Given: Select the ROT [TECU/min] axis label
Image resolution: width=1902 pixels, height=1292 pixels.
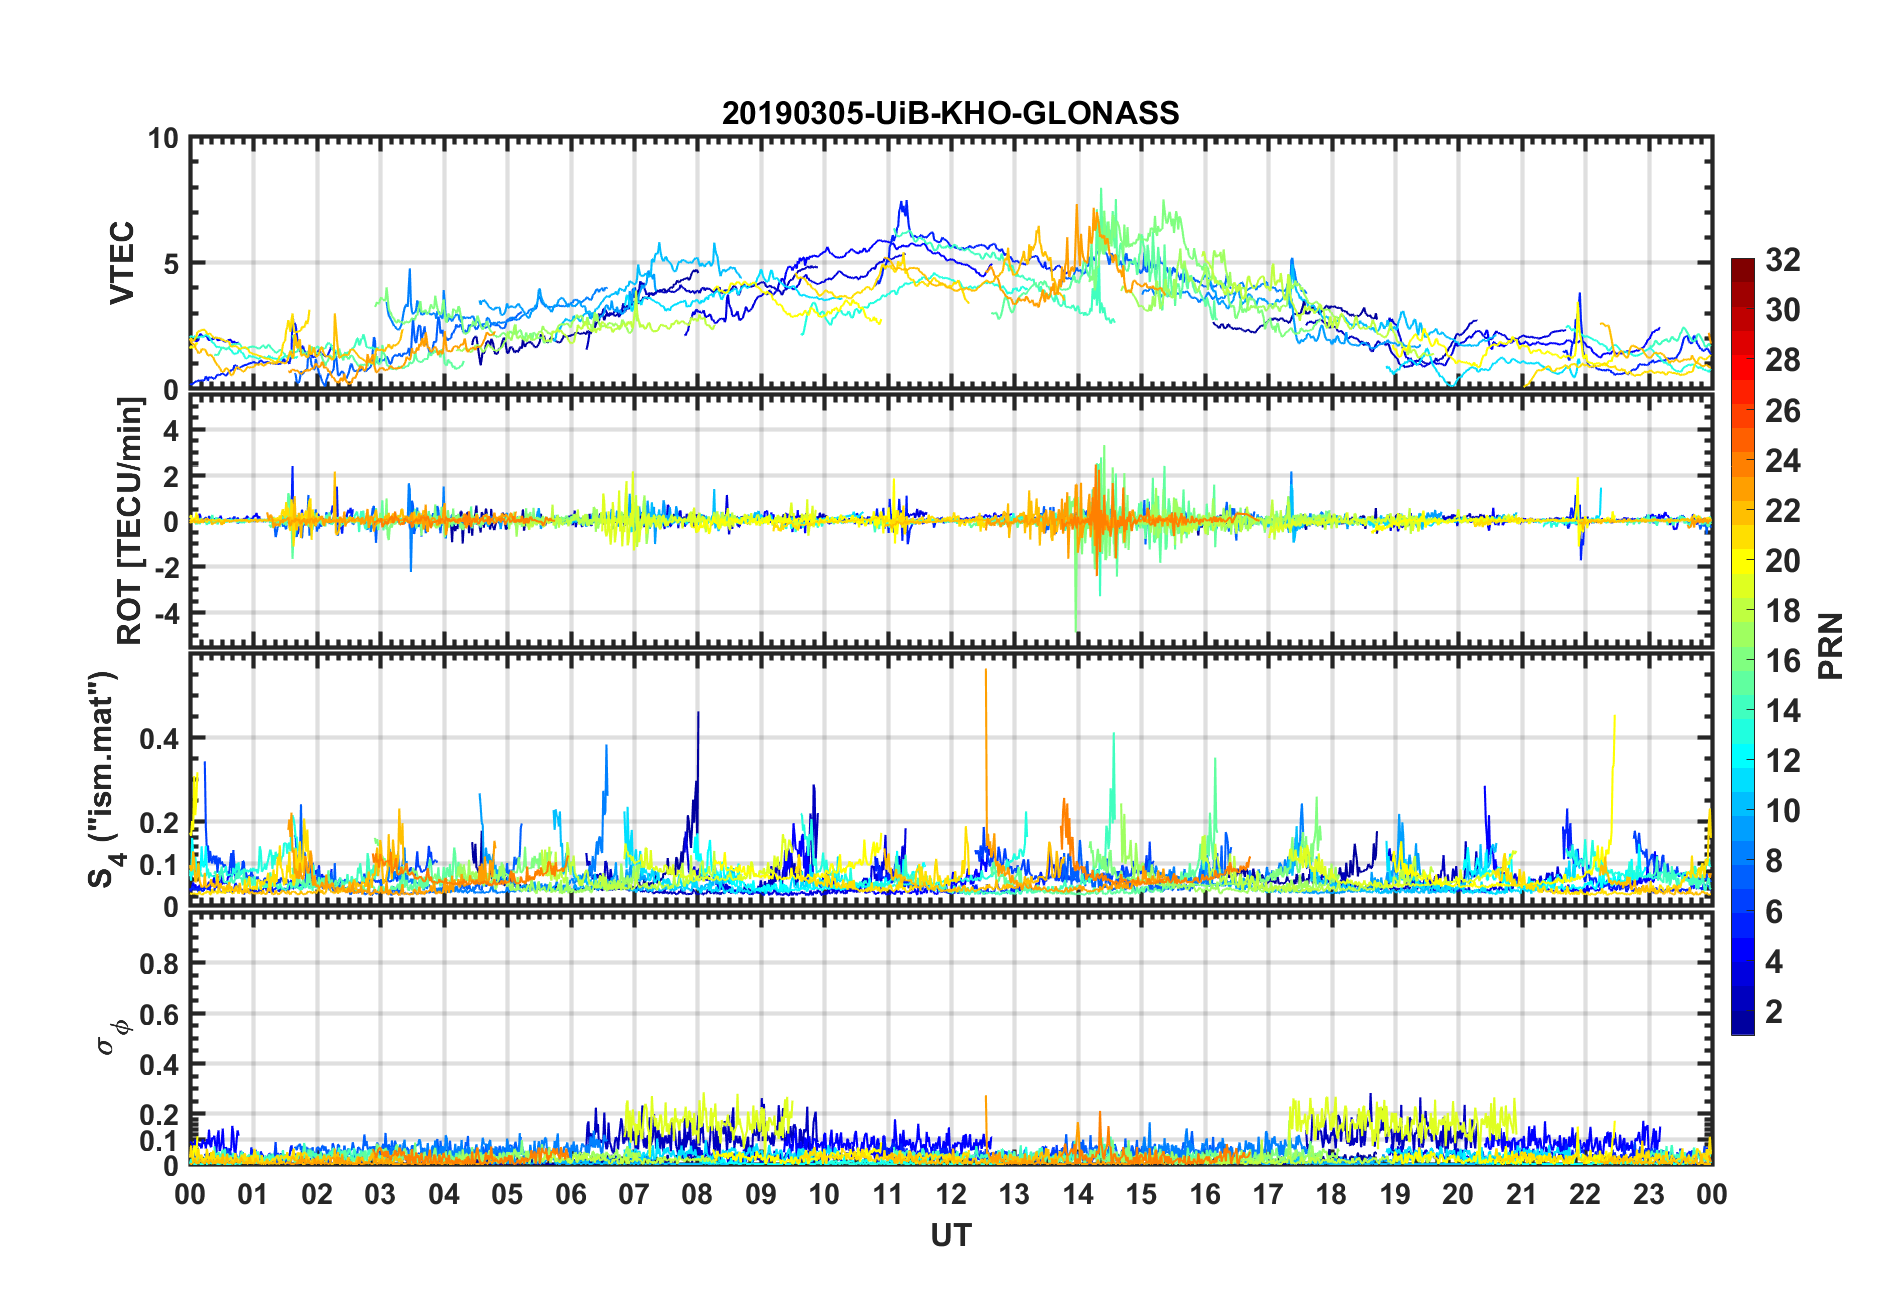Looking at the screenshot, I should click(x=129, y=520).
